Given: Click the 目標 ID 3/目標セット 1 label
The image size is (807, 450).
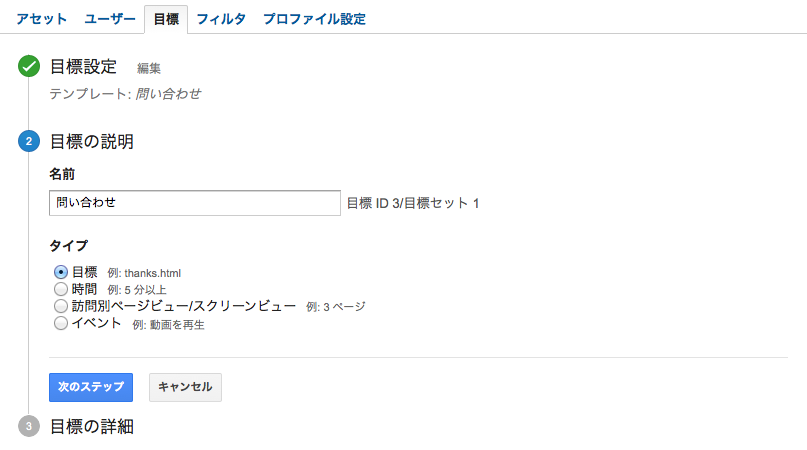Looking at the screenshot, I should click(x=413, y=204).
